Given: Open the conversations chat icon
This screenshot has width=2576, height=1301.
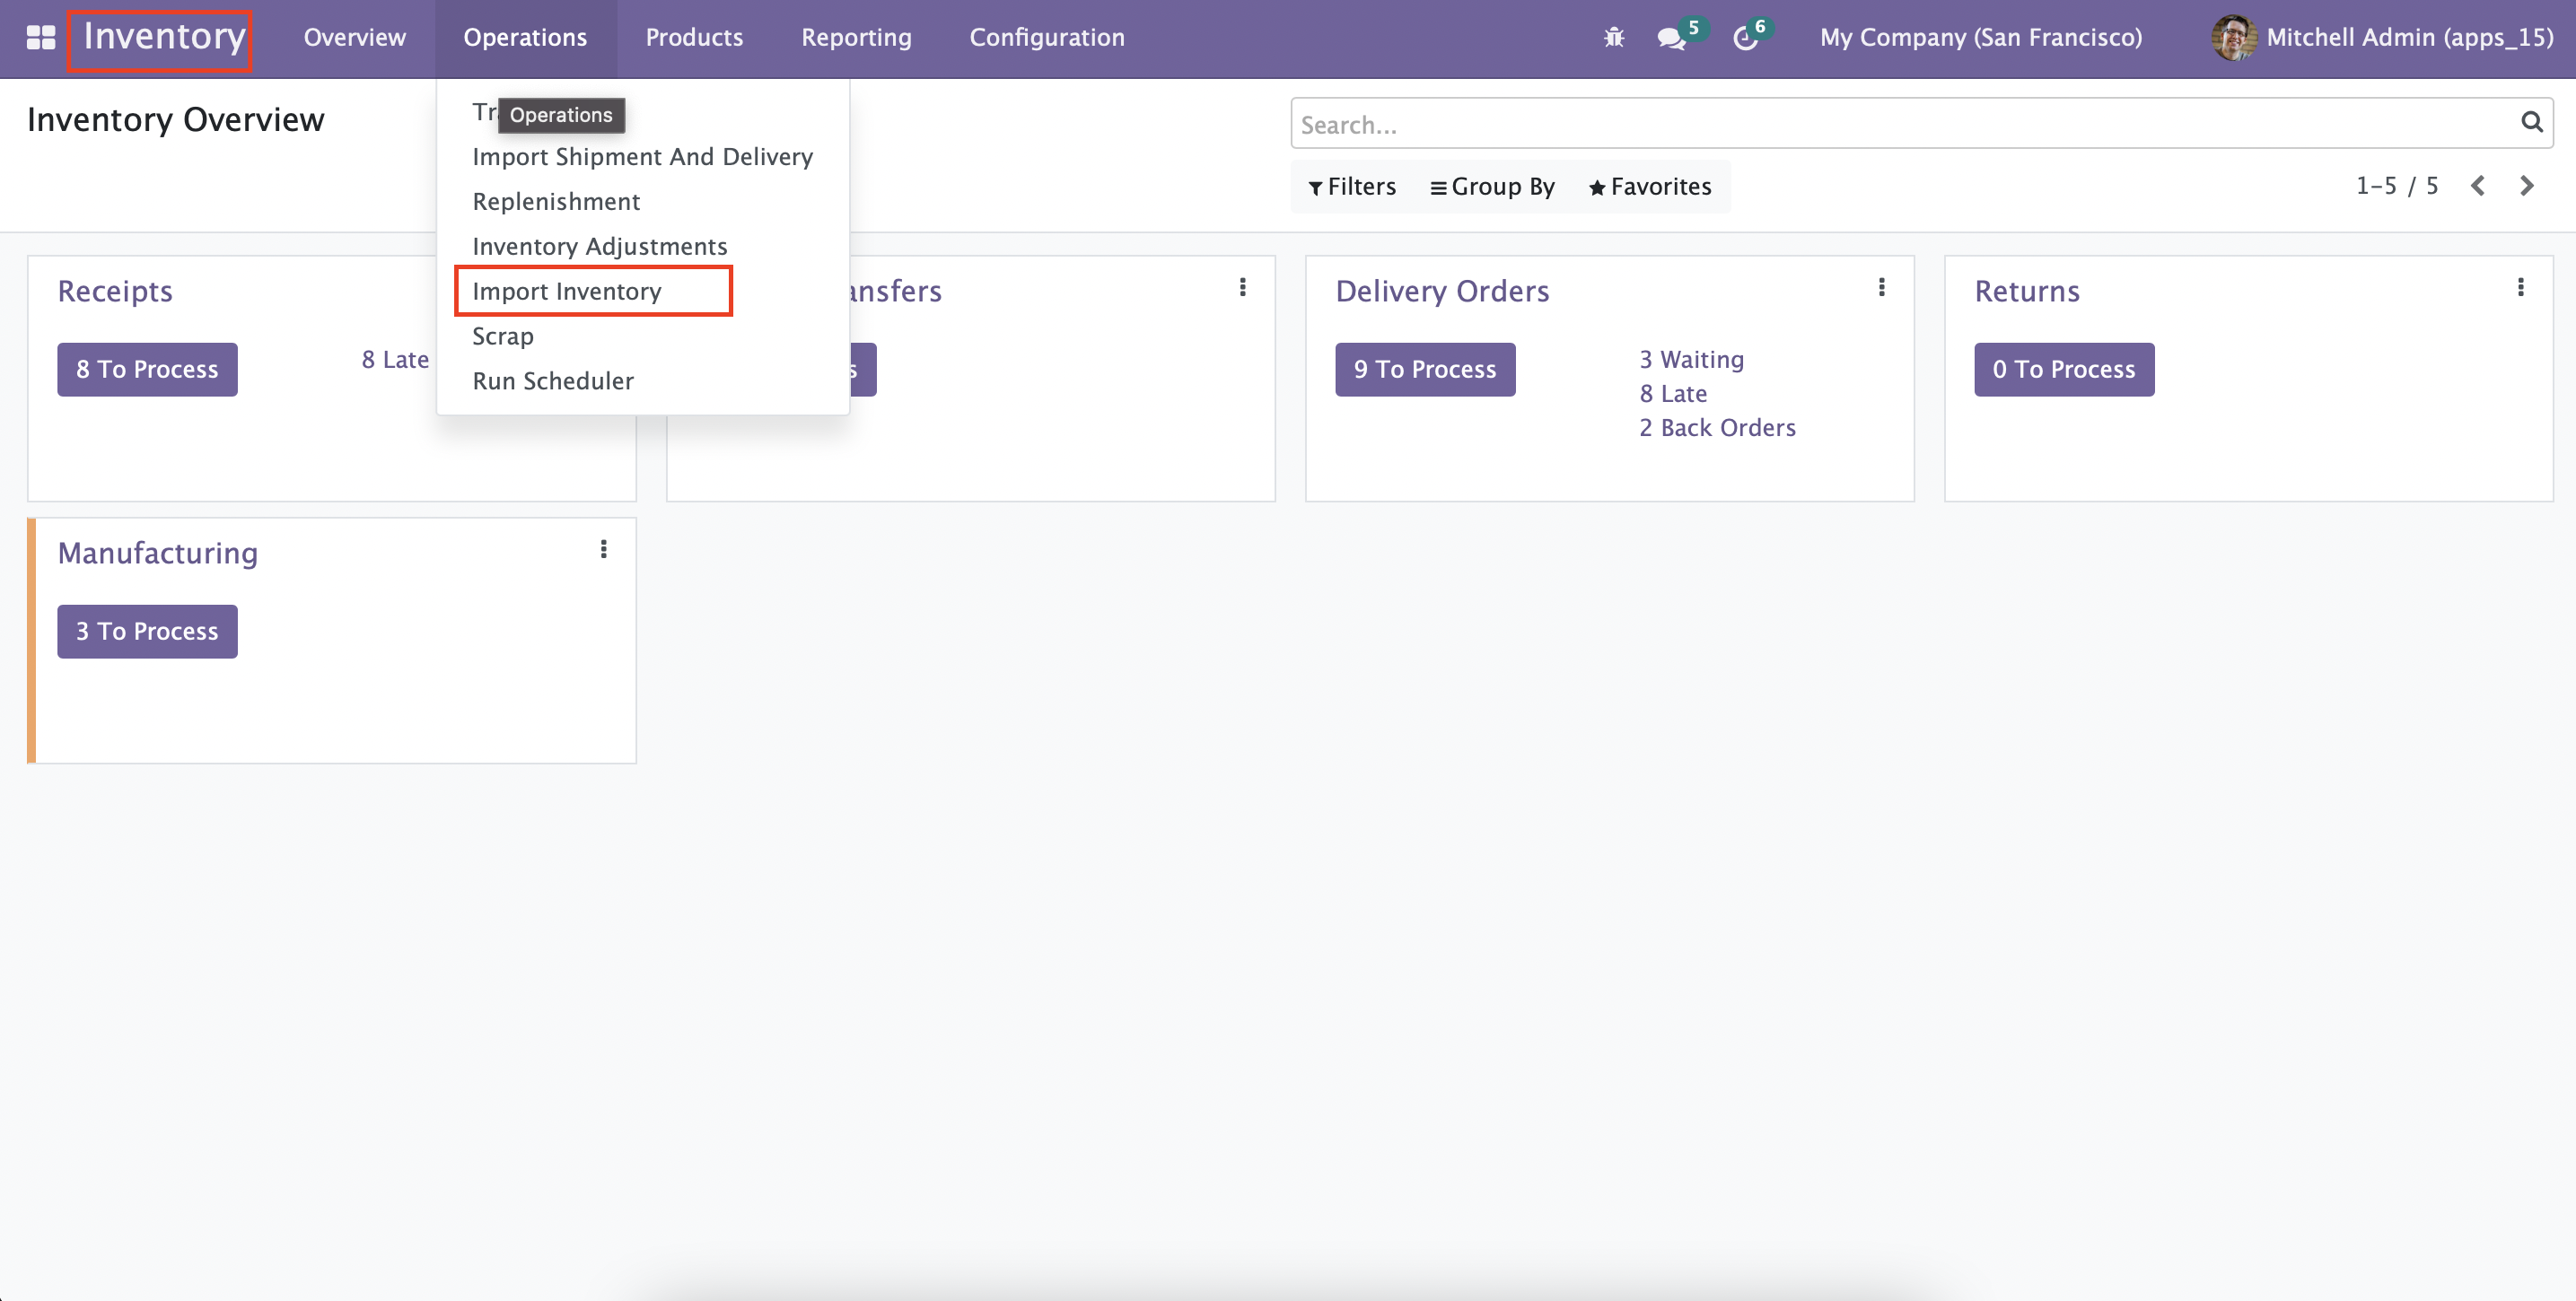Looking at the screenshot, I should [1670, 38].
